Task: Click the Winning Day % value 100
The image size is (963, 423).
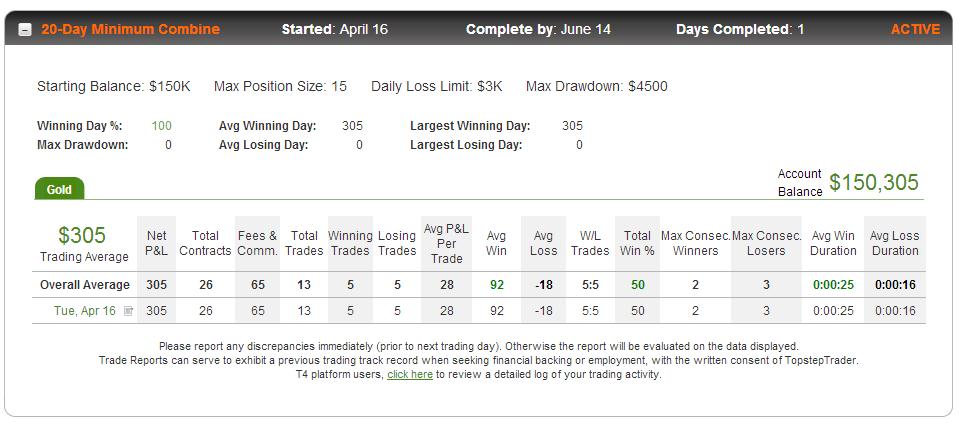Action: click(x=162, y=126)
